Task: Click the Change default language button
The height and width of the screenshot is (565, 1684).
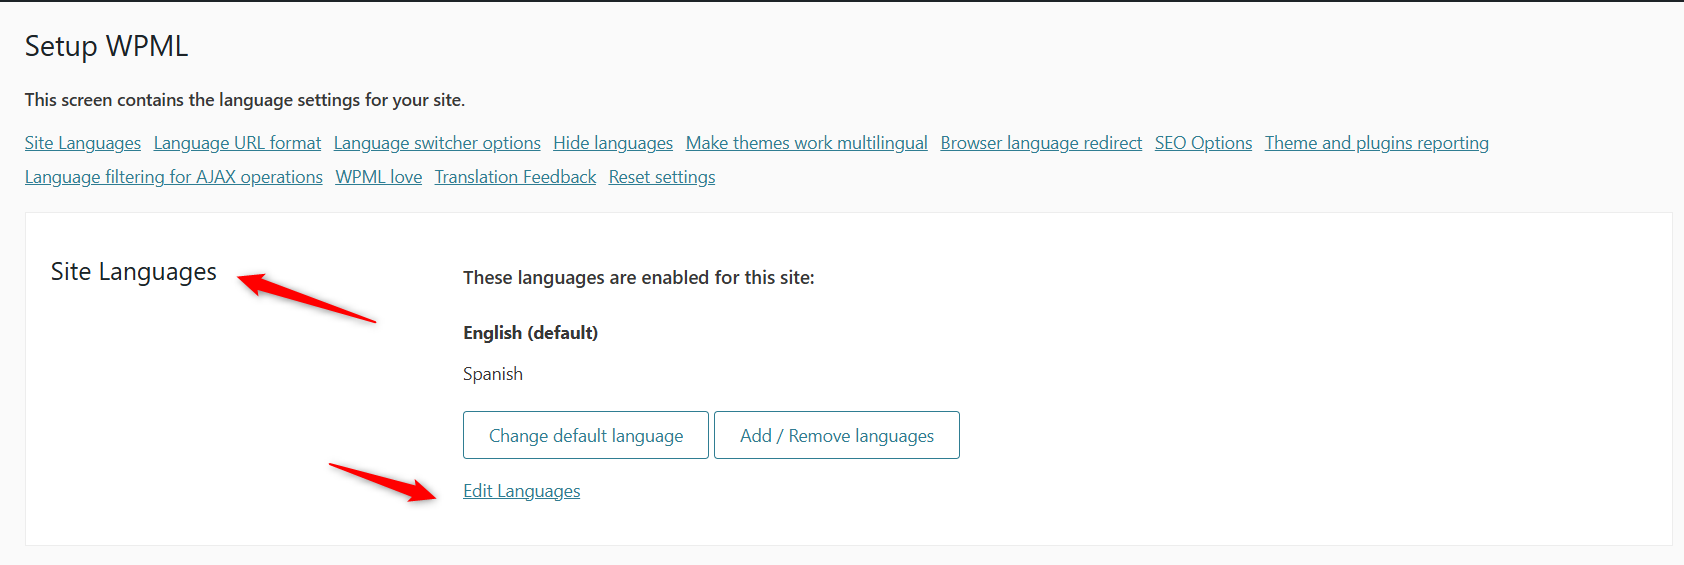Action: (586, 435)
